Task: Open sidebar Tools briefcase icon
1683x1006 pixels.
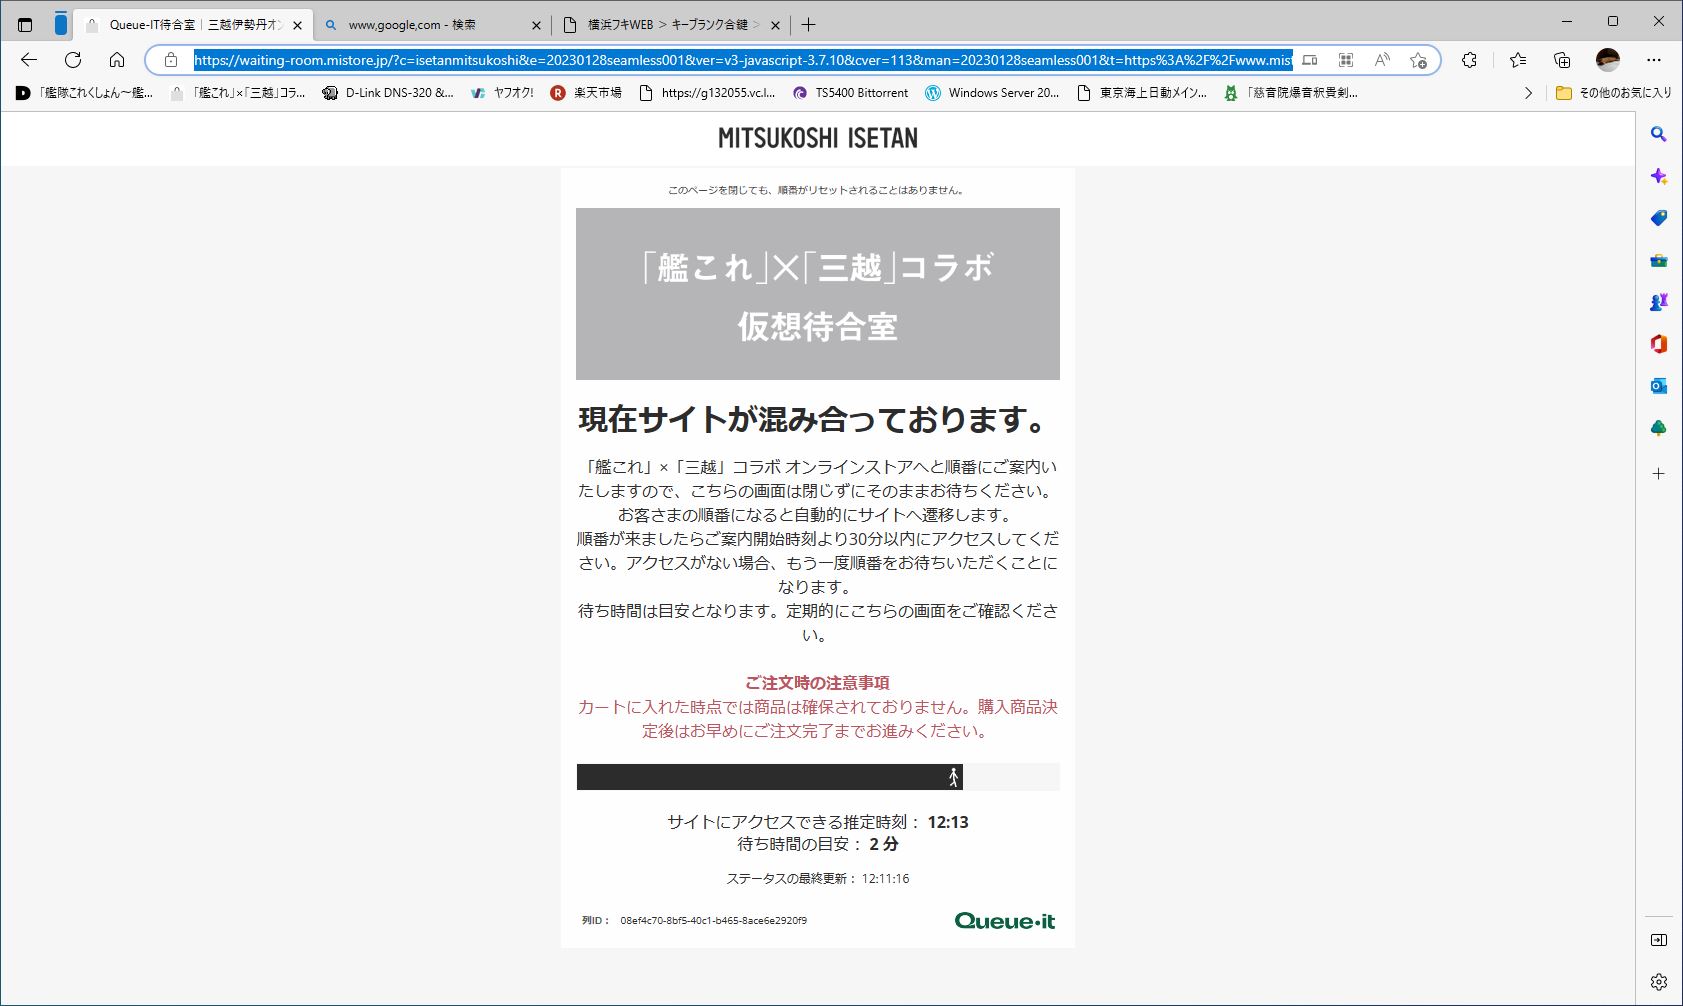Action: 1659,260
